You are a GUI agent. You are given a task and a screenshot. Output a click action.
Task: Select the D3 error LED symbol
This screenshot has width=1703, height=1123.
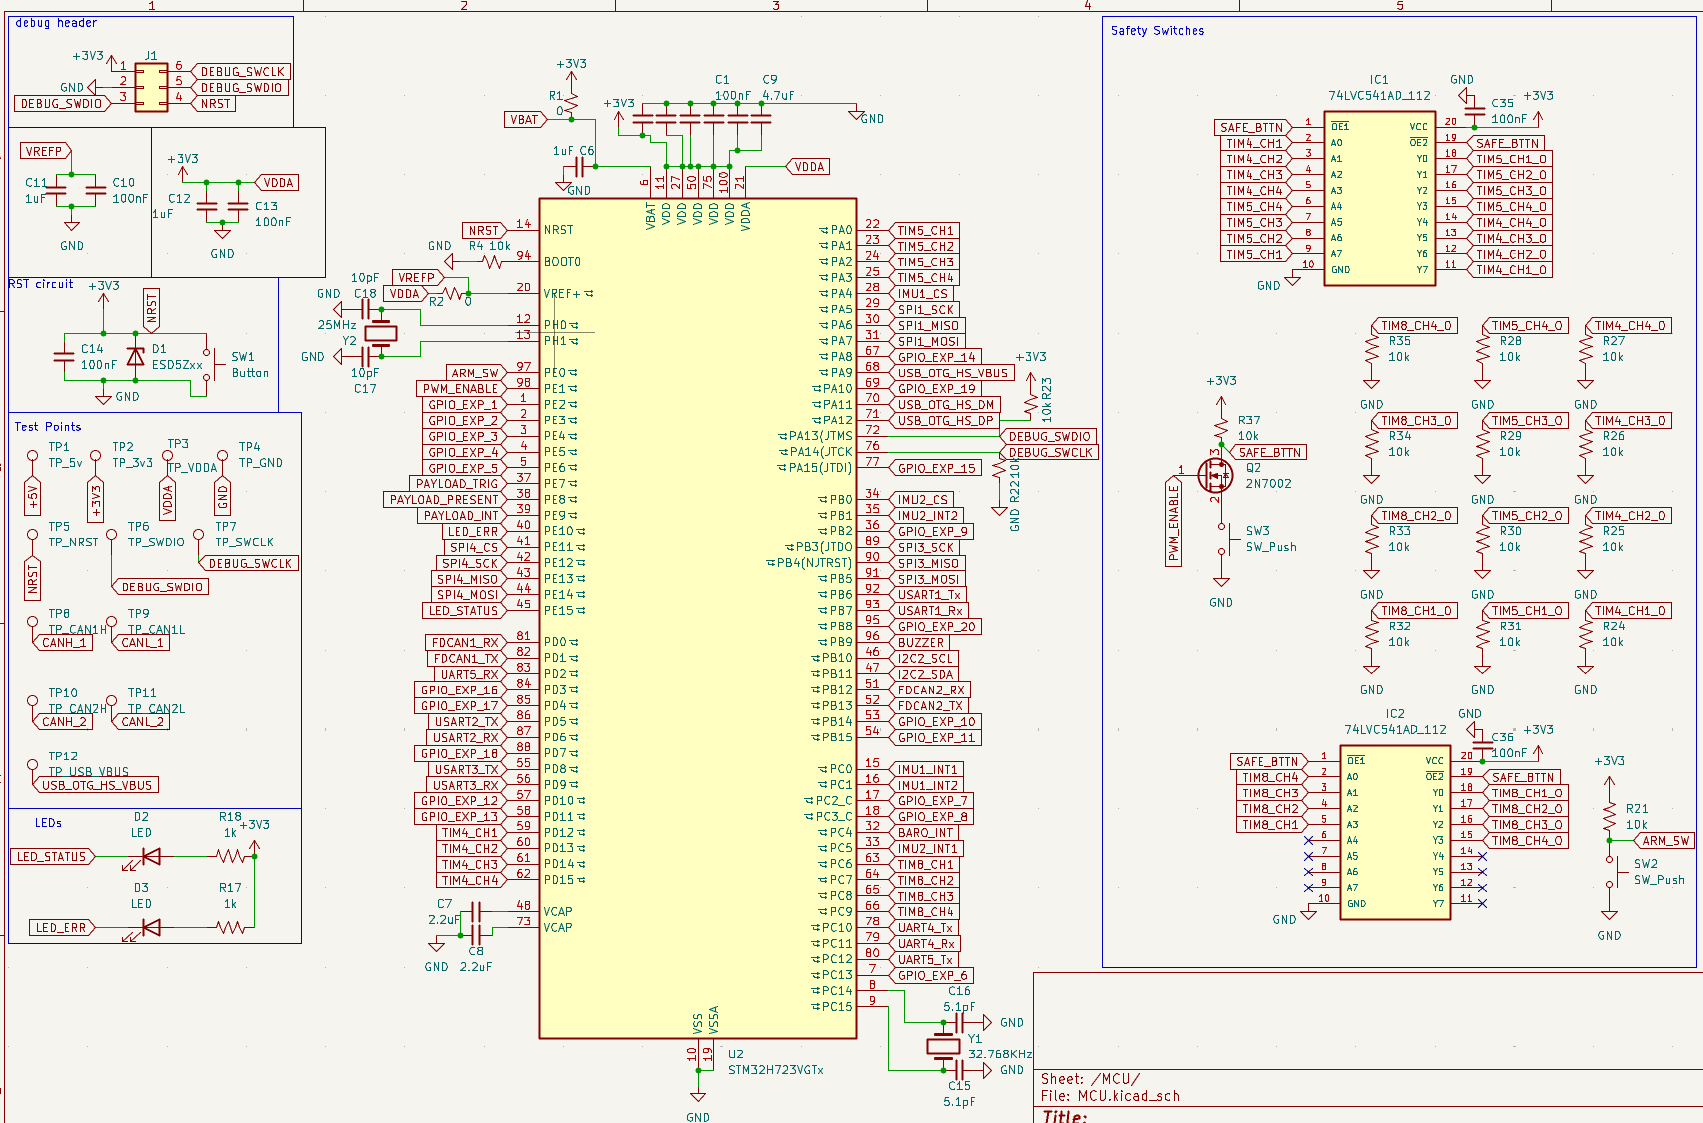click(150, 928)
